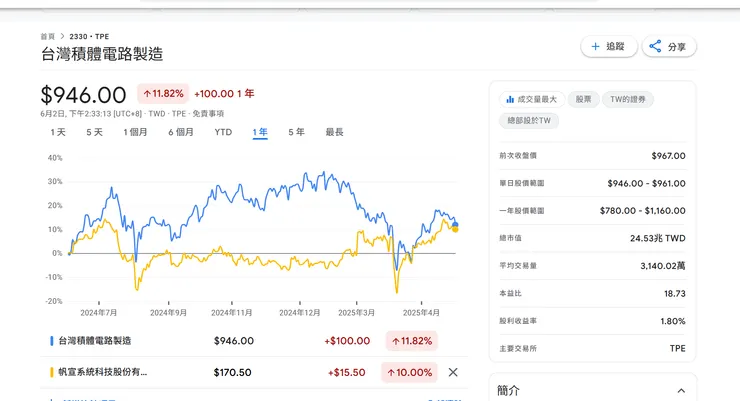
Task: Select the 5 天 time range tab
Action: (x=94, y=132)
